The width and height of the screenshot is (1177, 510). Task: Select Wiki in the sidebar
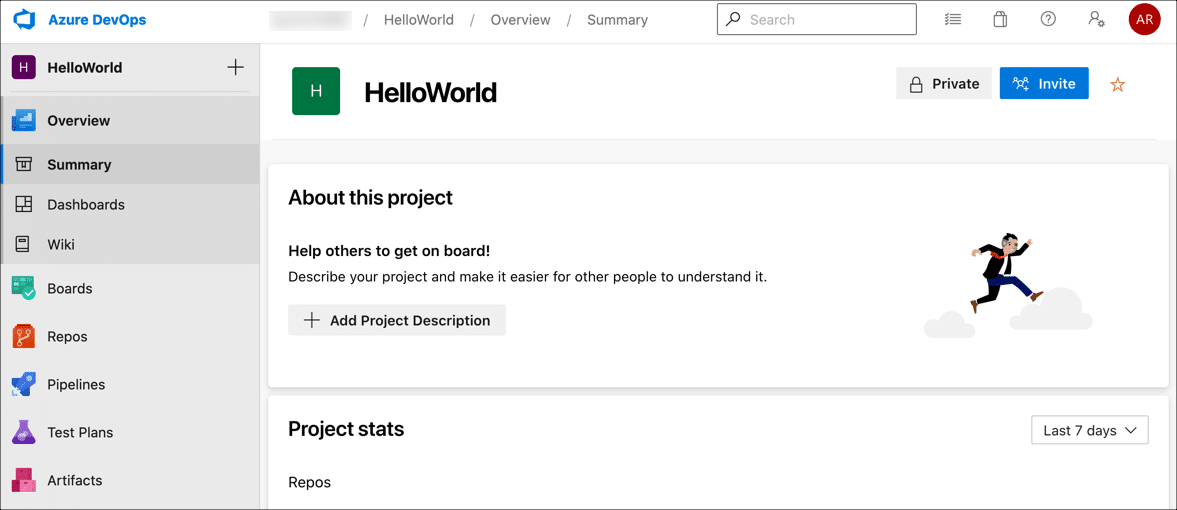point(61,245)
